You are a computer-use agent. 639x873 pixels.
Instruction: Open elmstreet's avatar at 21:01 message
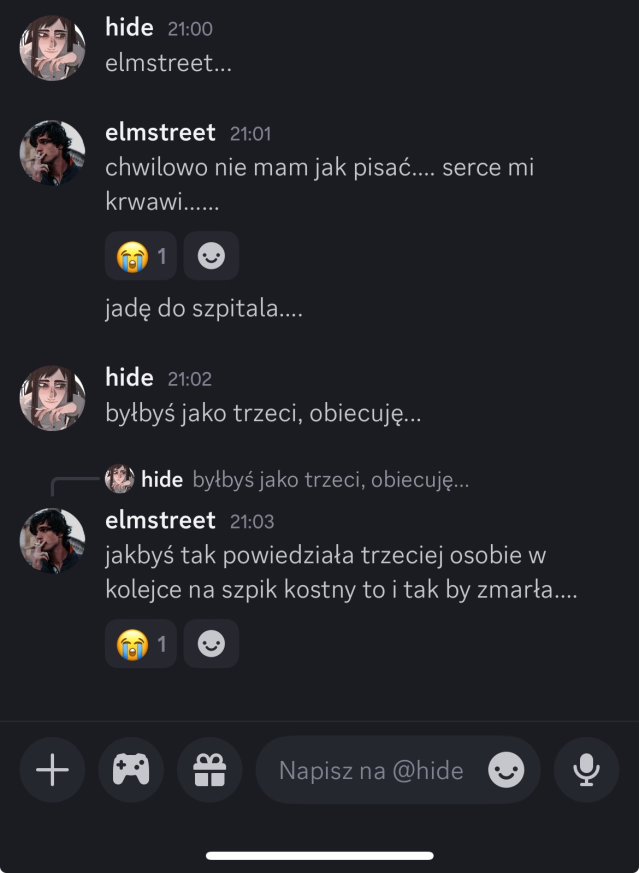(52, 153)
